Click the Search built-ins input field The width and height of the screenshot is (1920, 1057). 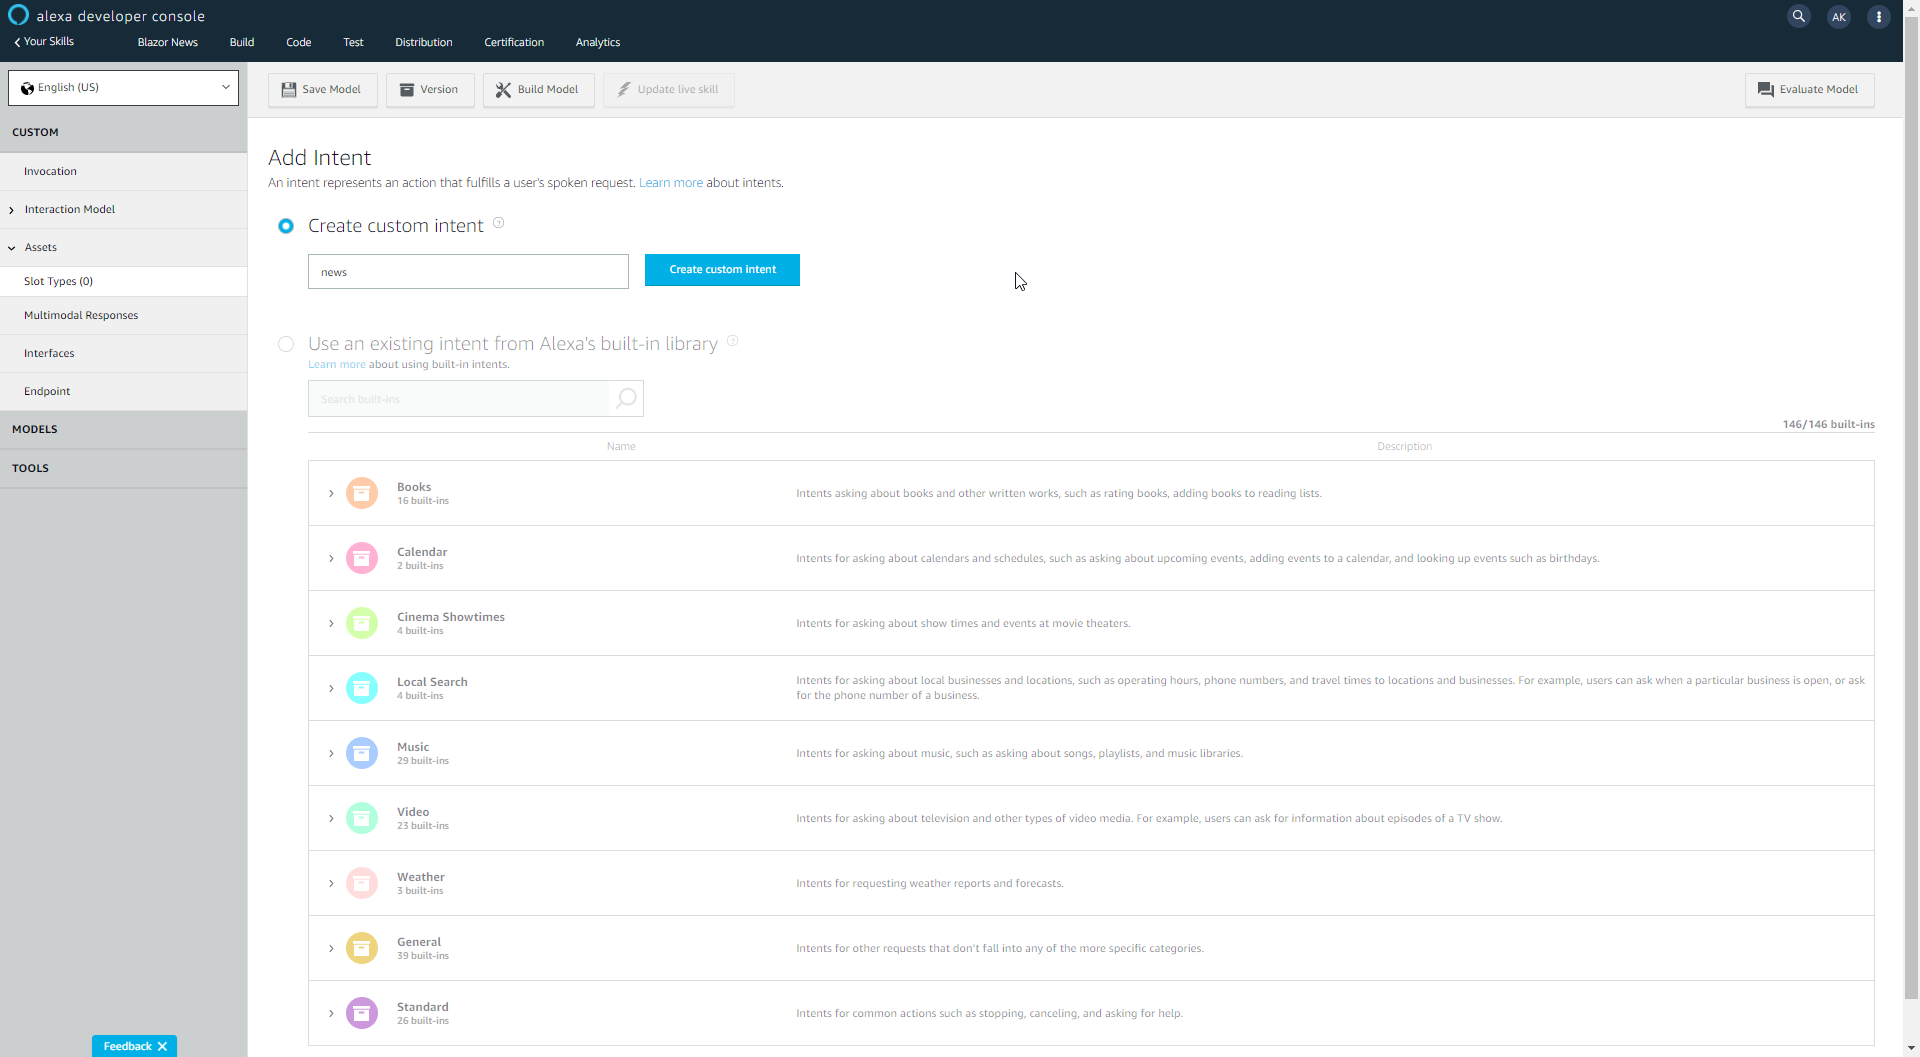(459, 399)
